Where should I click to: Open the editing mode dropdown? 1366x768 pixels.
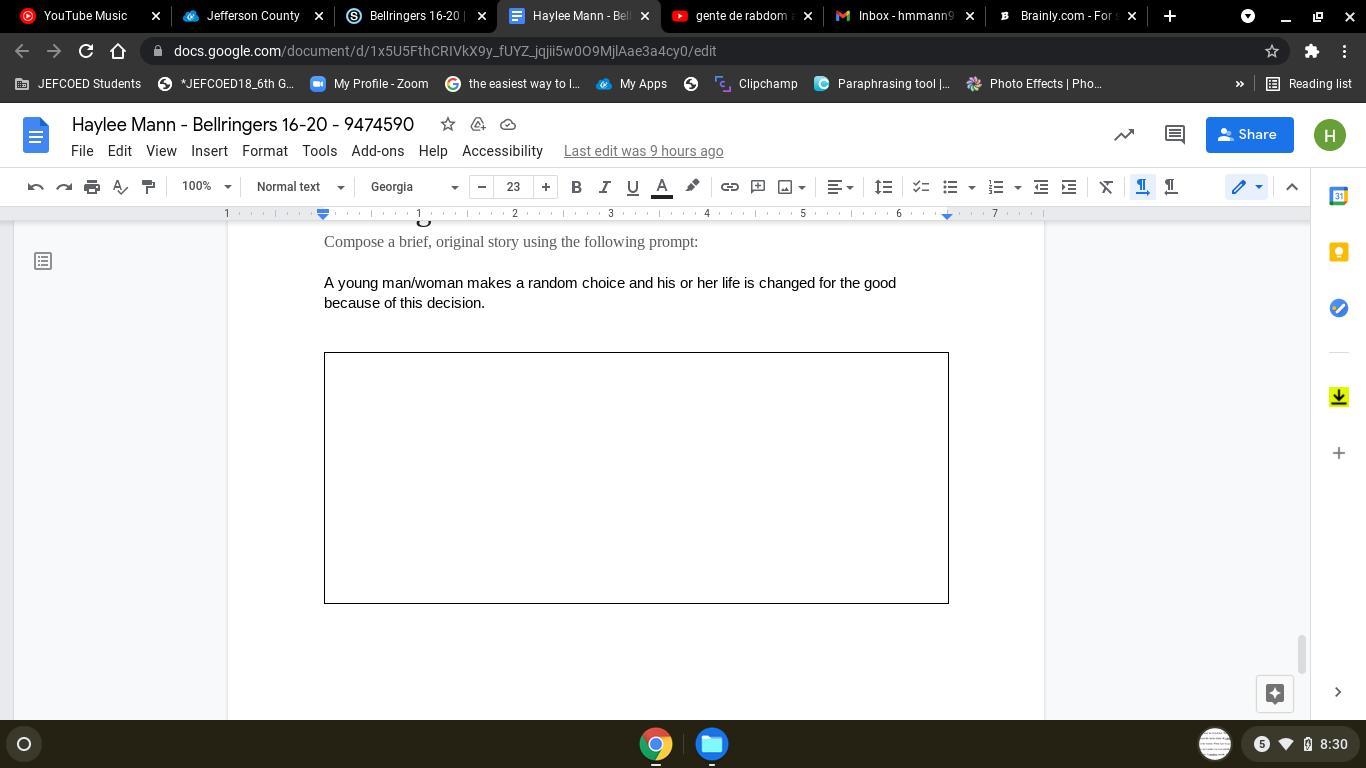[x=1246, y=187]
